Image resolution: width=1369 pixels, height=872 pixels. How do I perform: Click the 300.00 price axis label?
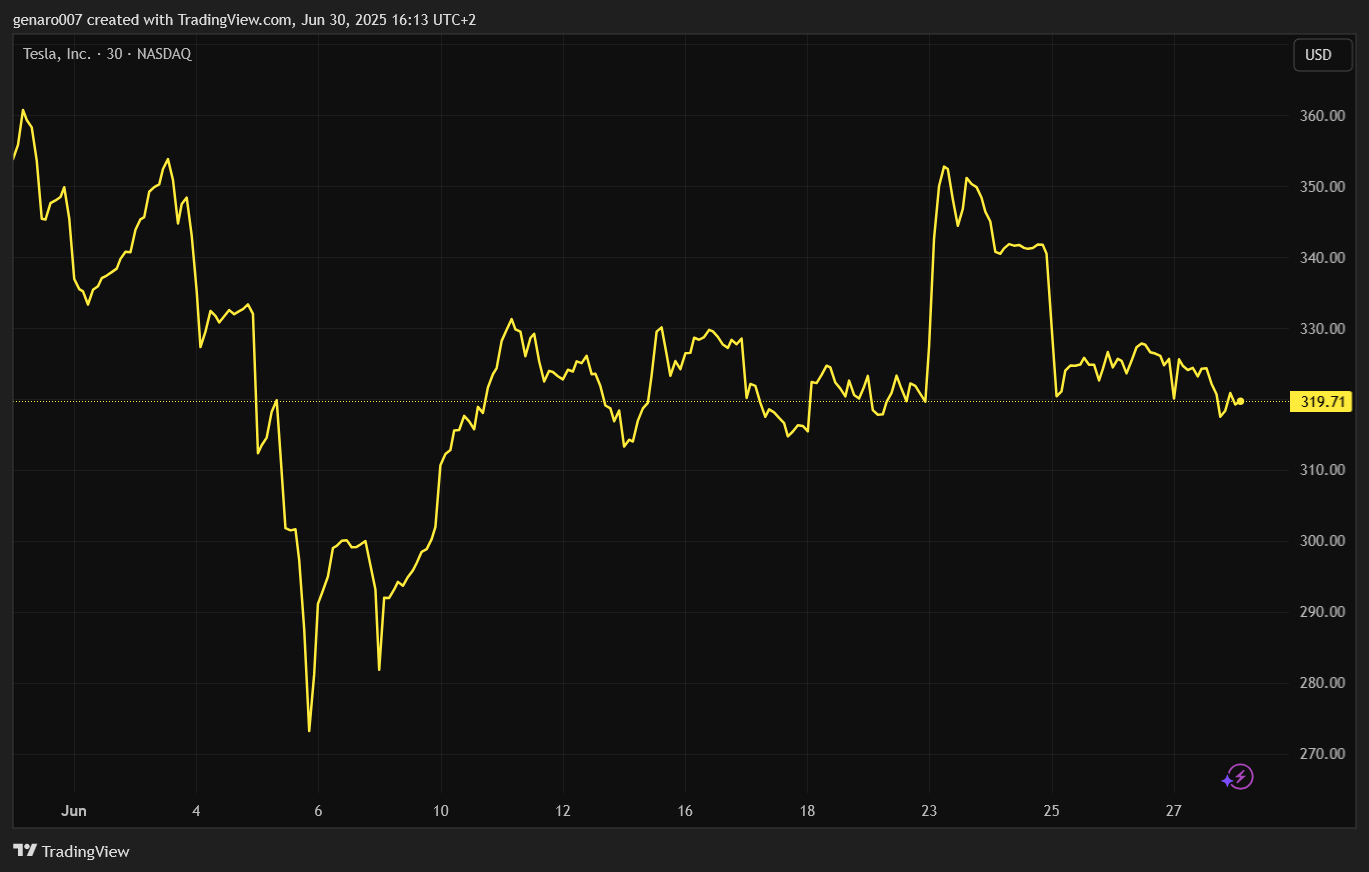(x=1322, y=541)
